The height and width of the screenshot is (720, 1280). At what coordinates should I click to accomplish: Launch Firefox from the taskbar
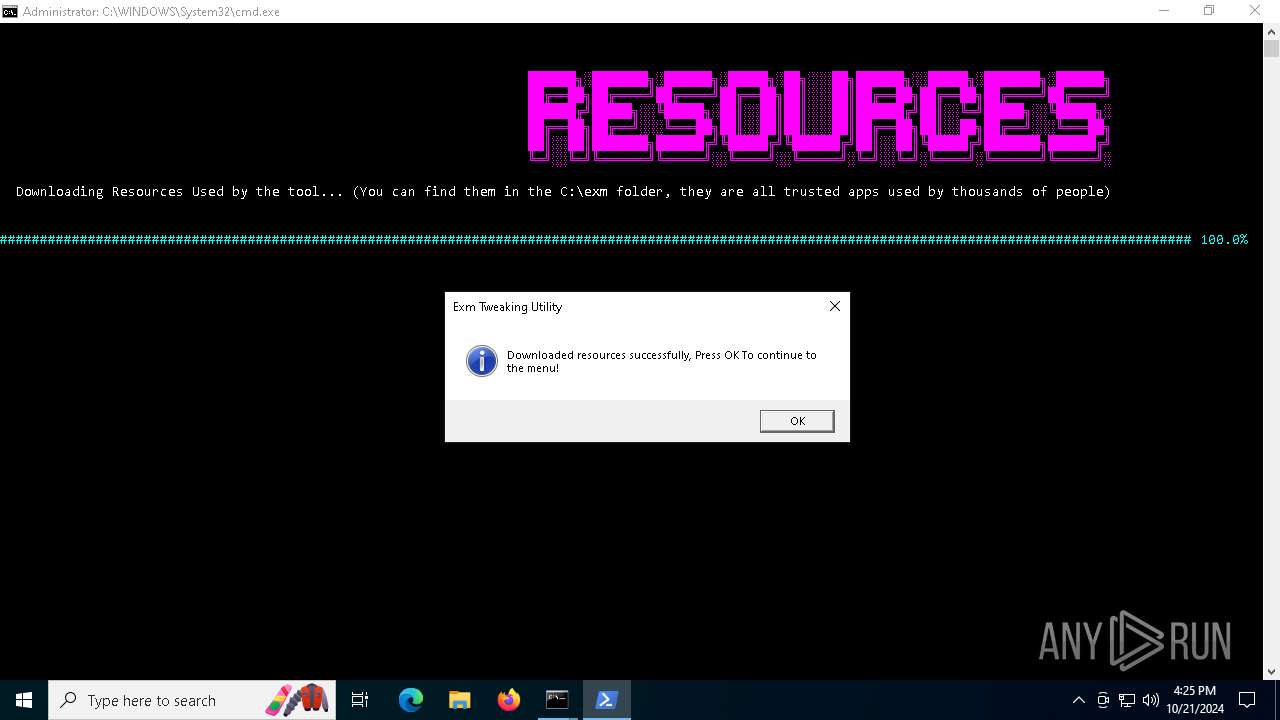(509, 700)
